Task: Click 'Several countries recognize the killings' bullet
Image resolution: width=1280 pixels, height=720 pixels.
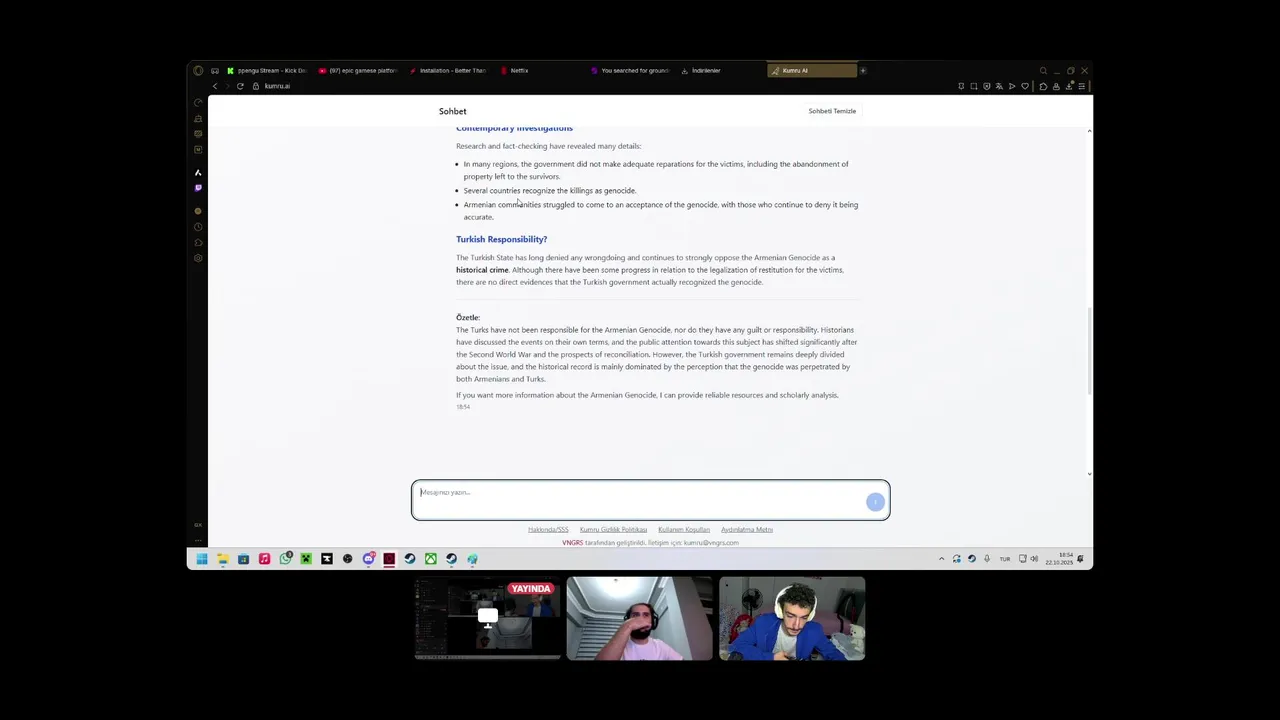Action: [x=549, y=191]
